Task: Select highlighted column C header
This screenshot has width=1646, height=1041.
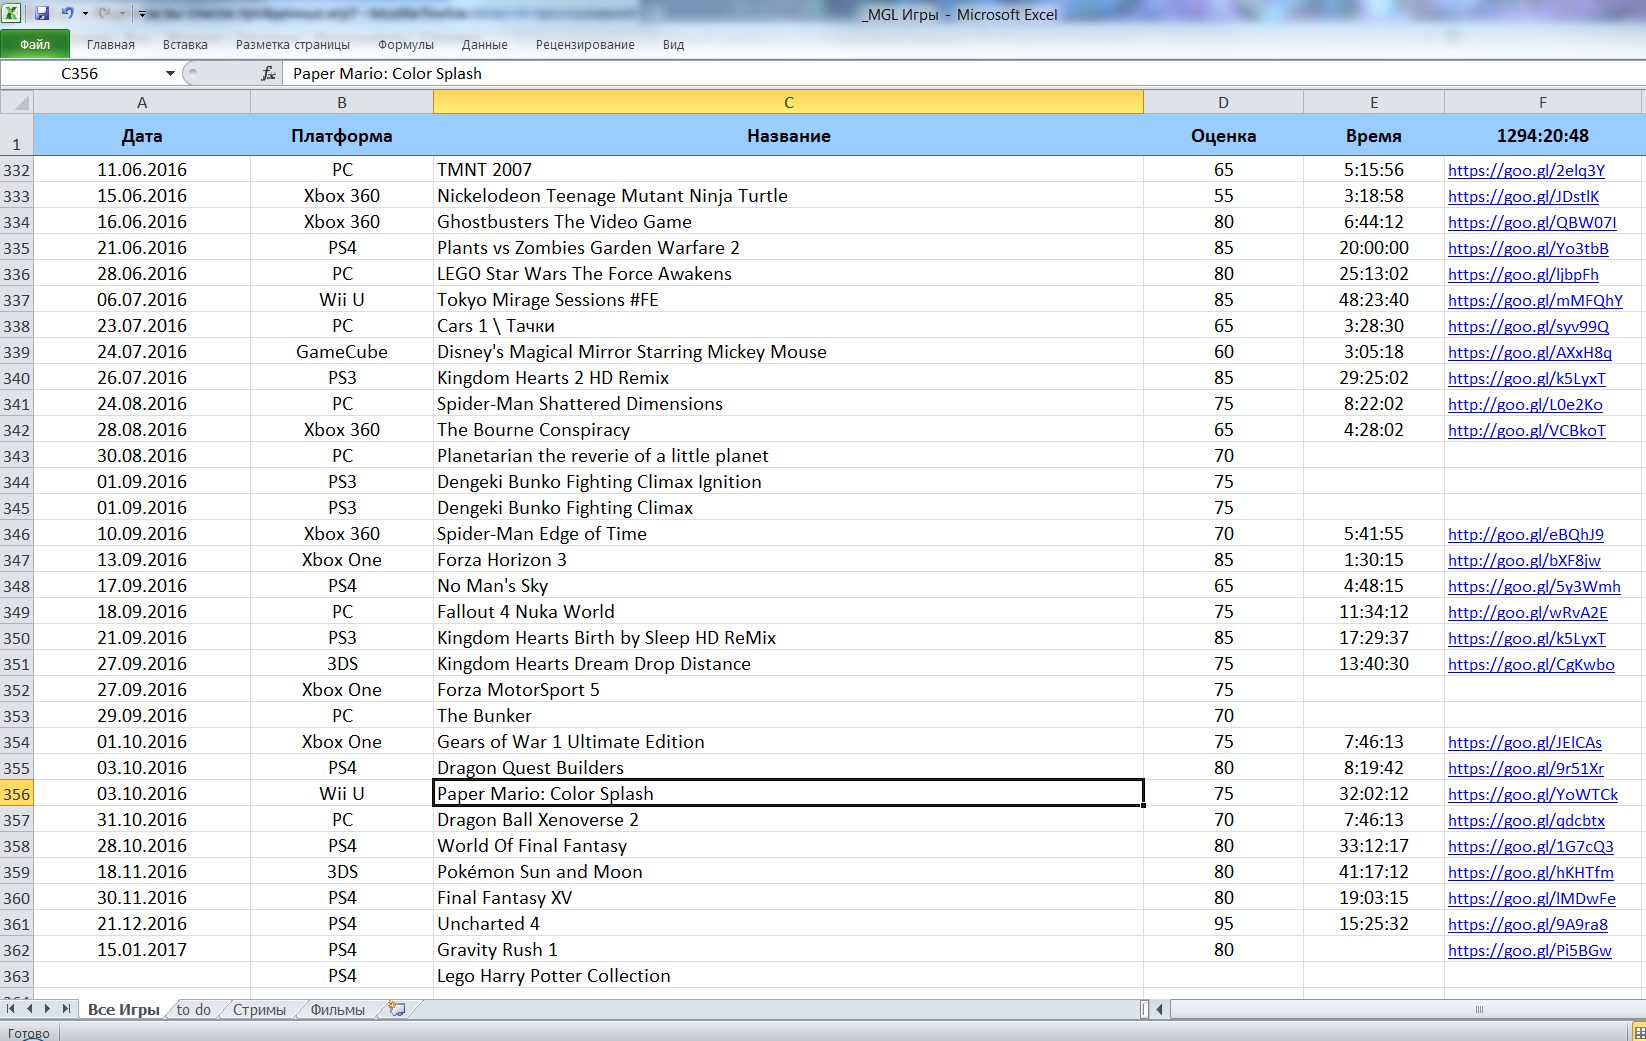Action: 789,102
